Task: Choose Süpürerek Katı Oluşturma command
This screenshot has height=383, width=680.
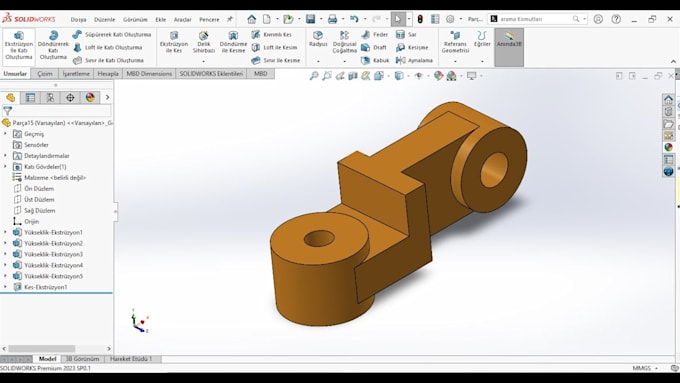Action: pos(112,34)
